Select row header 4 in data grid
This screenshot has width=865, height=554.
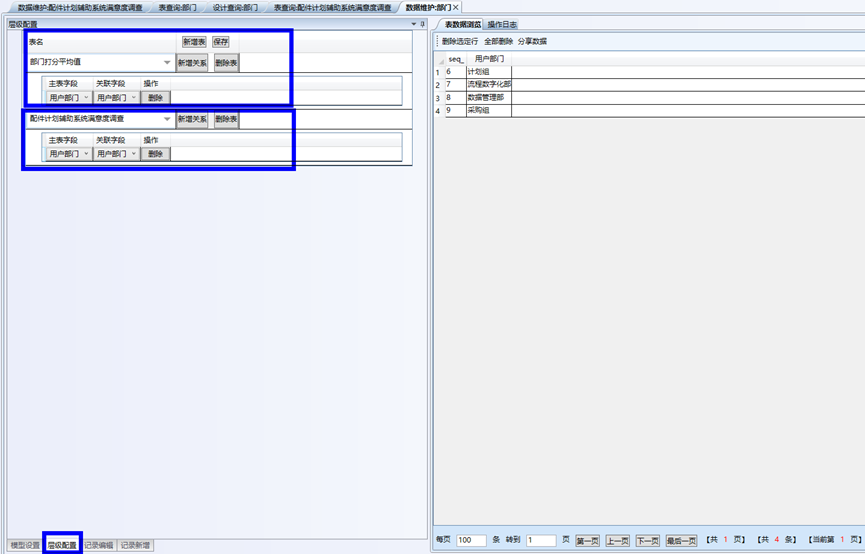pyautogui.click(x=438, y=110)
